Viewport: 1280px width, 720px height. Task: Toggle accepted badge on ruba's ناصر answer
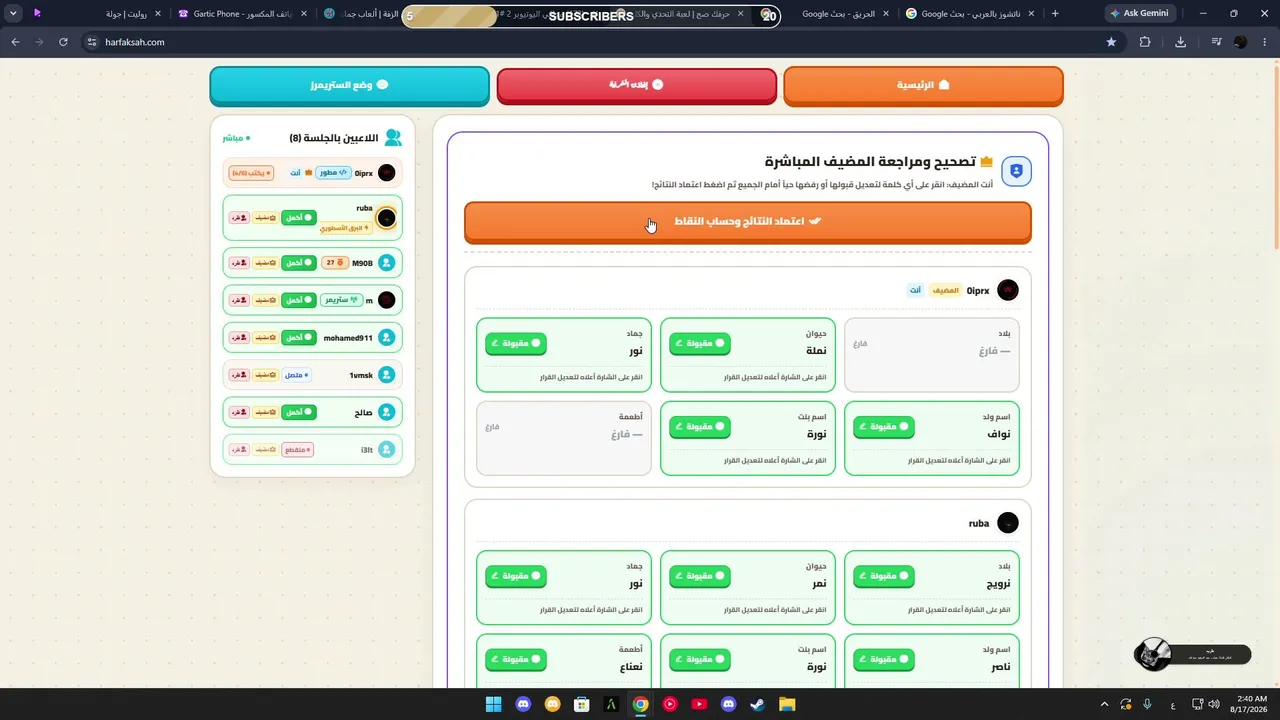click(883, 660)
